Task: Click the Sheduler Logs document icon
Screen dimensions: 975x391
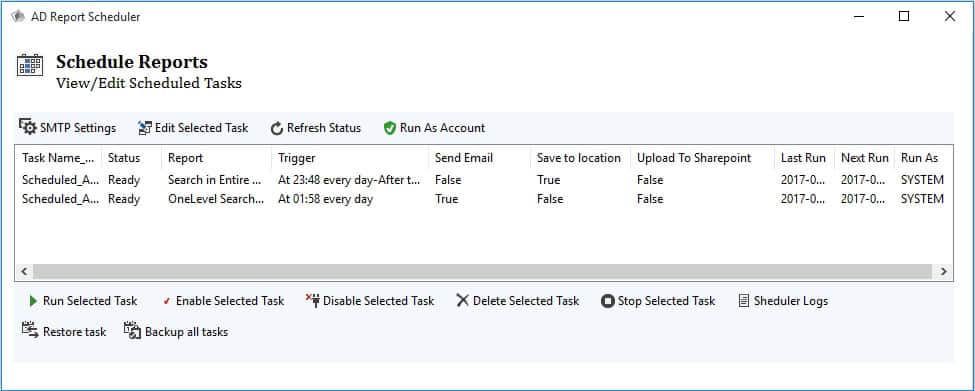Action: [x=744, y=301]
